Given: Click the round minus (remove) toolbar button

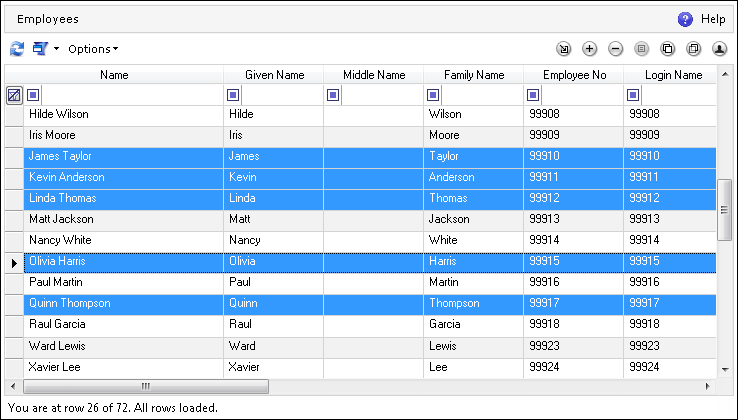Looking at the screenshot, I should coord(615,48).
